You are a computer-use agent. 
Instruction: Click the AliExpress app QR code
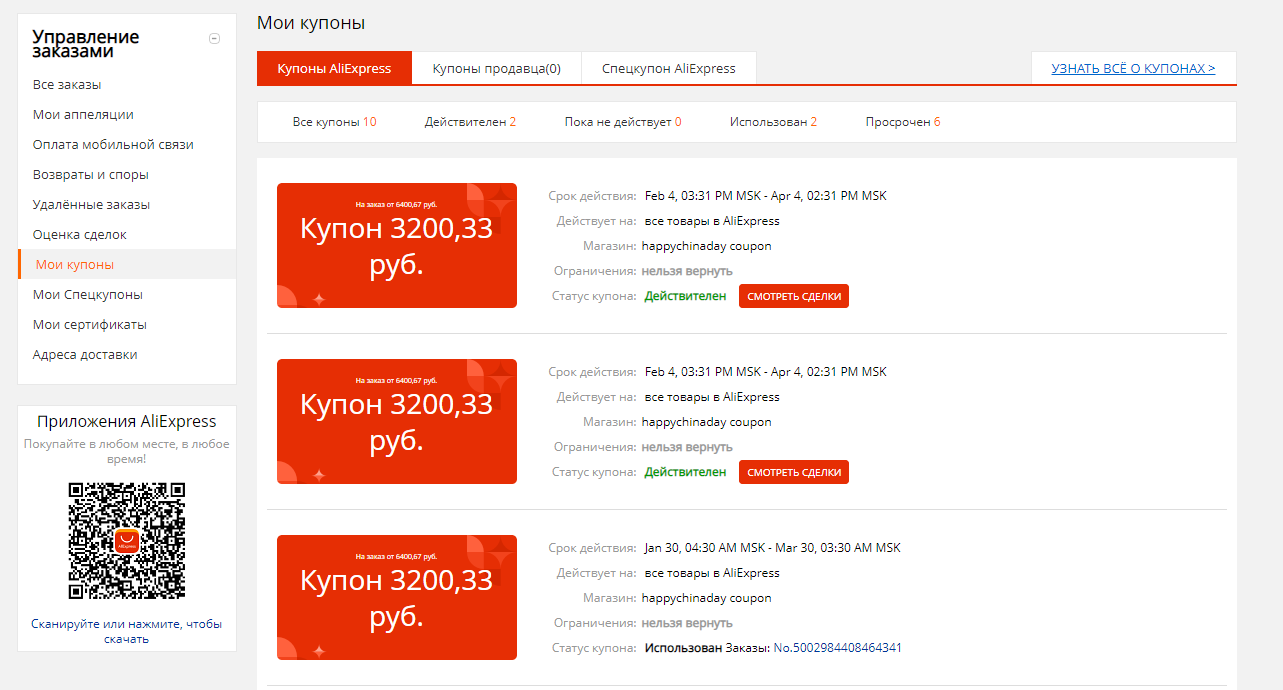point(127,541)
